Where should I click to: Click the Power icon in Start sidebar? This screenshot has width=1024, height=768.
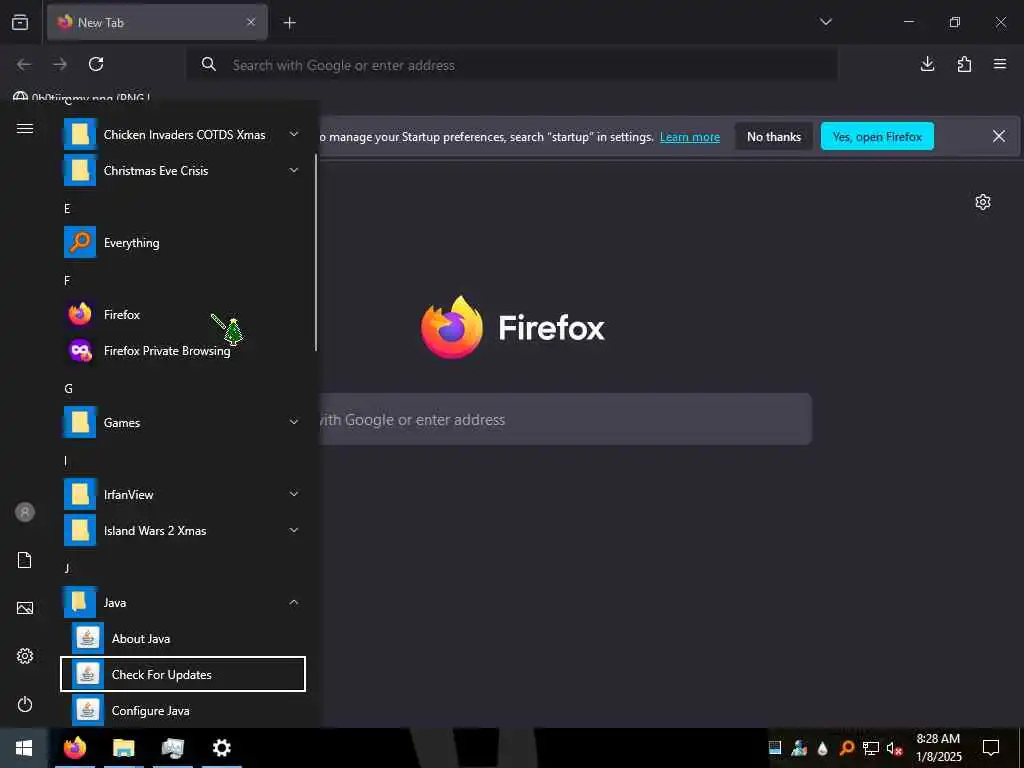[25, 704]
